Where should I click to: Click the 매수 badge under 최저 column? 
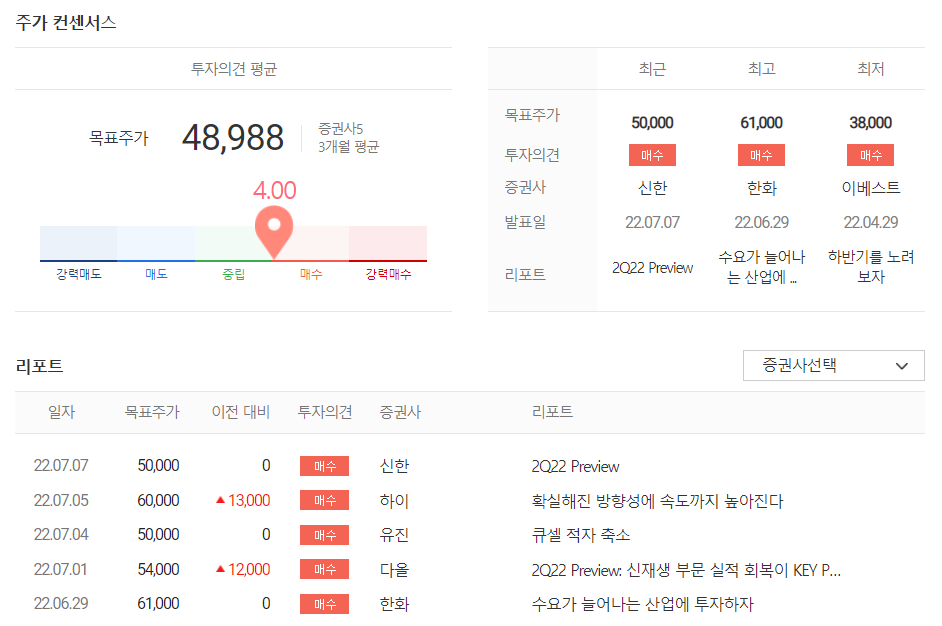tap(871, 155)
